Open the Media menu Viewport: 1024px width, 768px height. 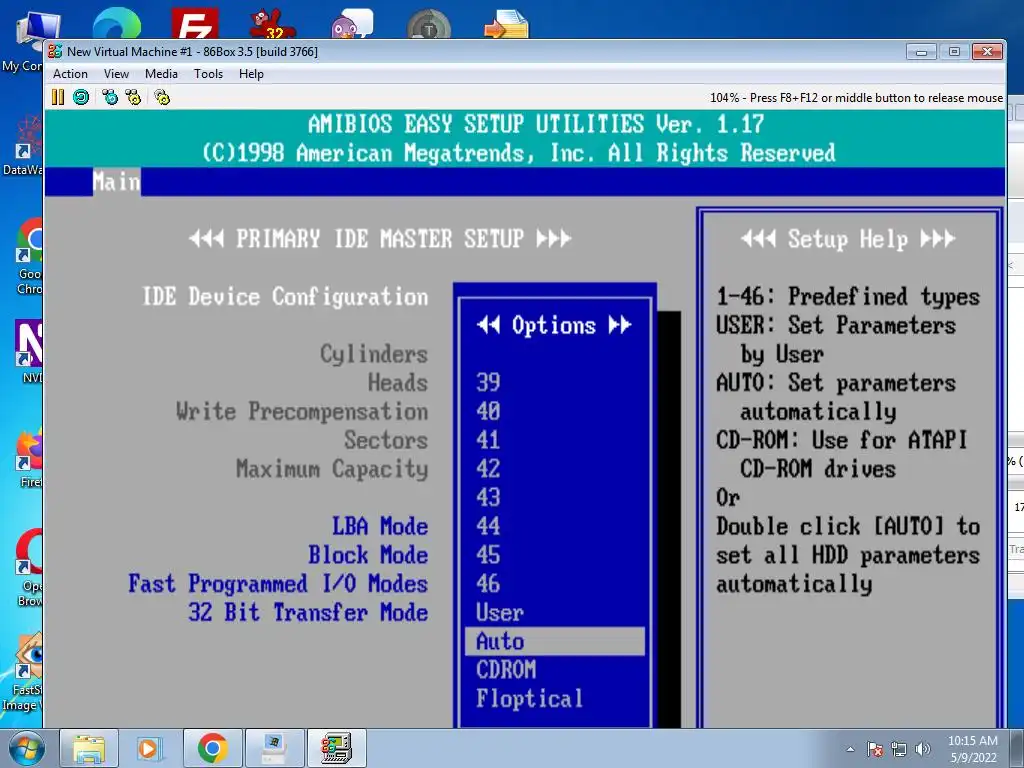pos(161,74)
